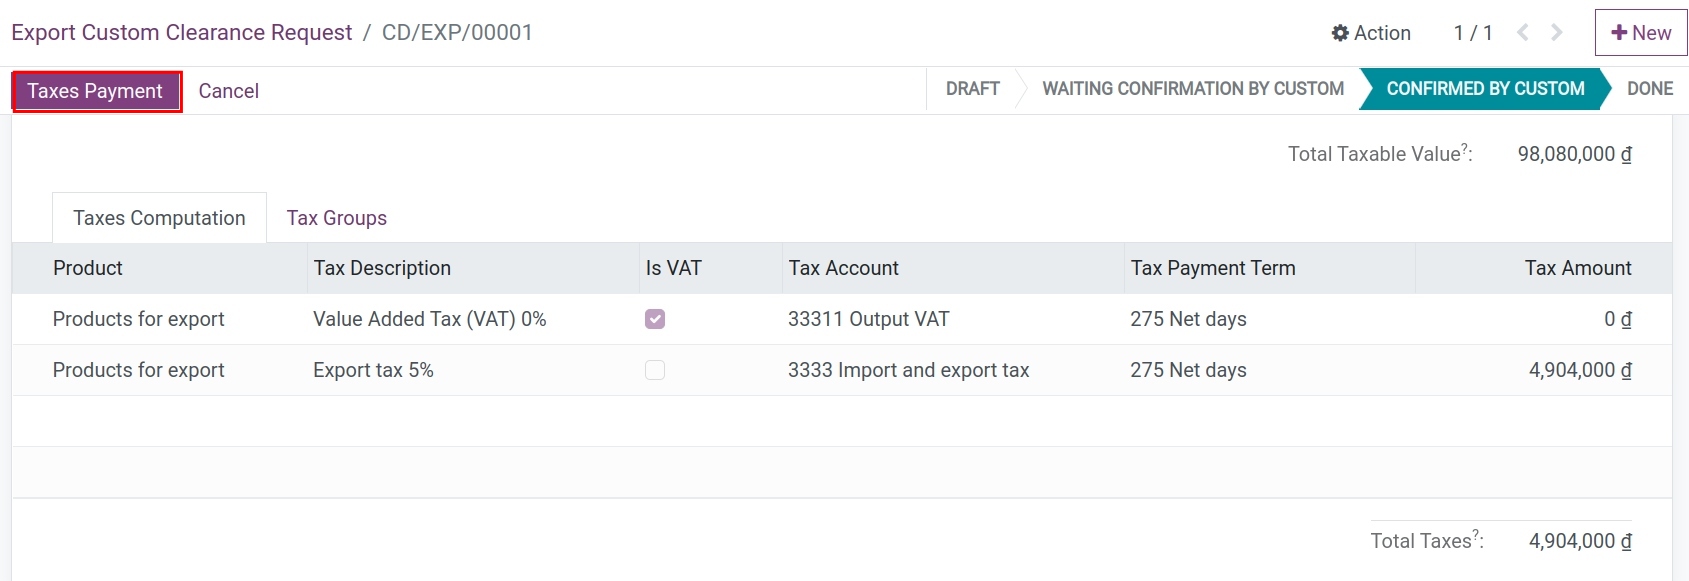Click the 0 ₫ tax amount cell
Image resolution: width=1689 pixels, height=581 pixels.
[1618, 319]
